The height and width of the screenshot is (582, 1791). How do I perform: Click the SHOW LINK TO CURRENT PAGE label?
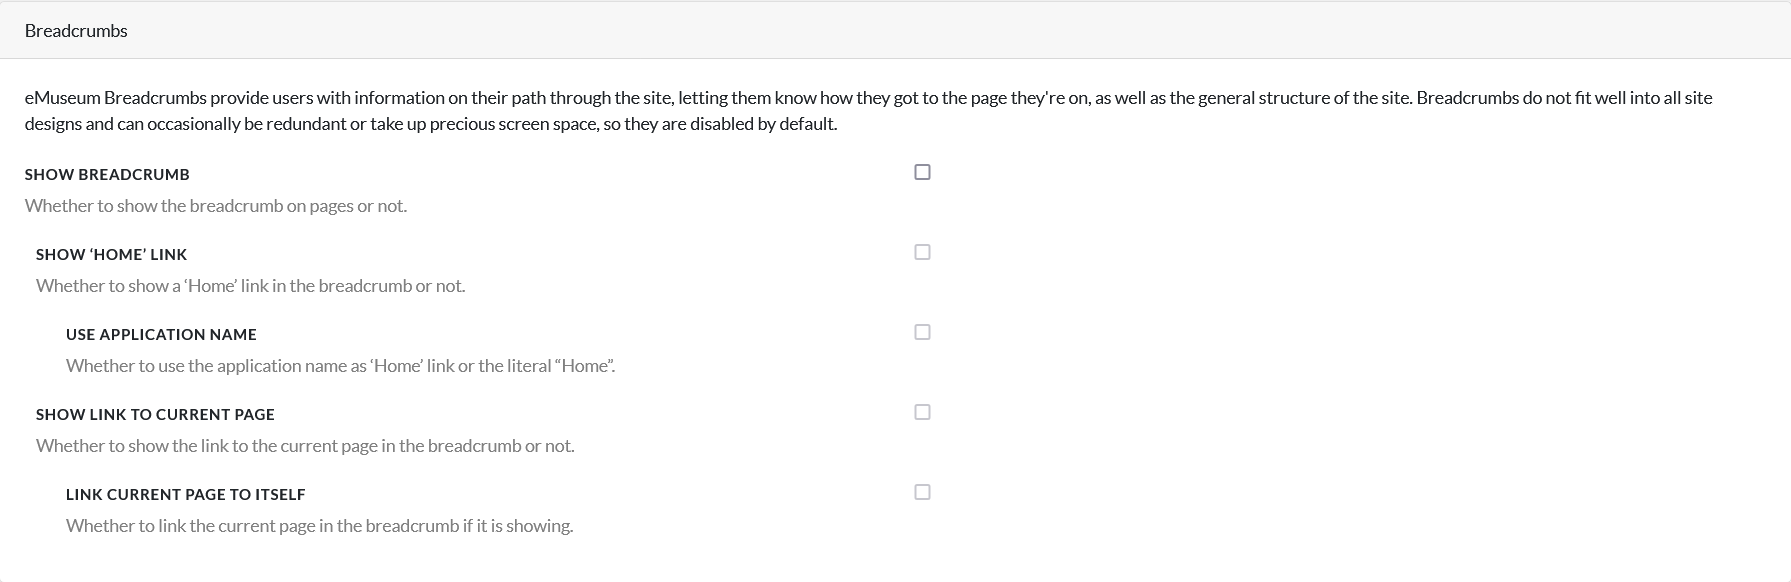(155, 415)
